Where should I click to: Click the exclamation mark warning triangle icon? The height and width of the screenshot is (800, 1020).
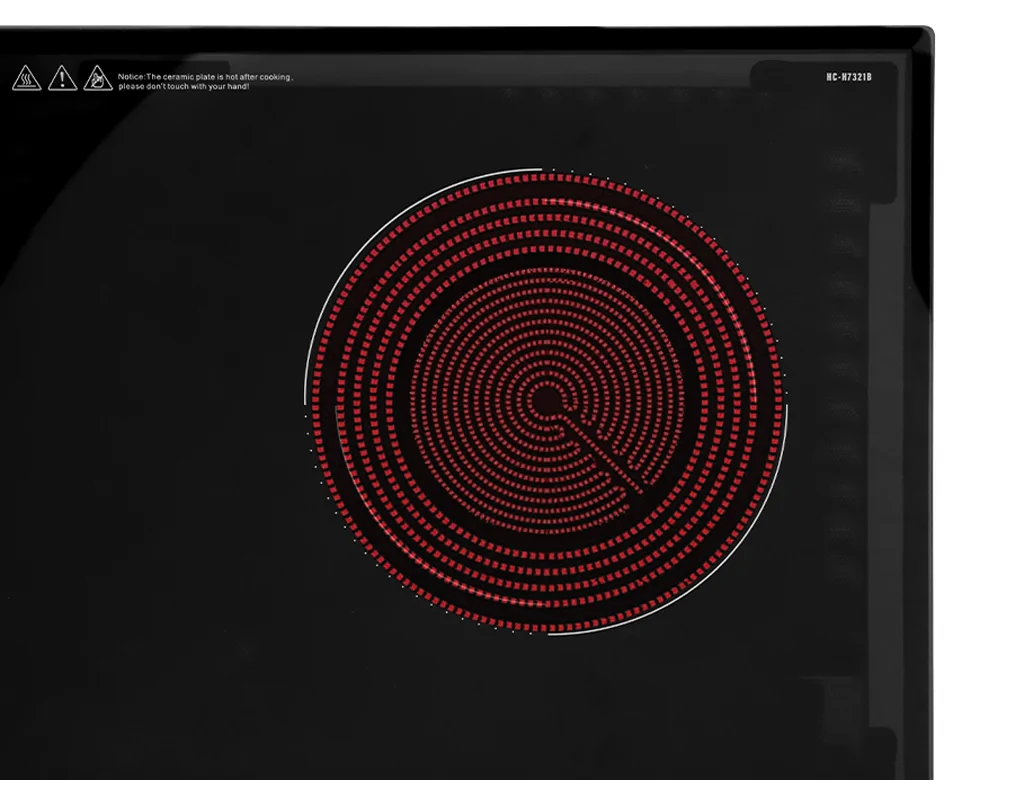[62, 78]
